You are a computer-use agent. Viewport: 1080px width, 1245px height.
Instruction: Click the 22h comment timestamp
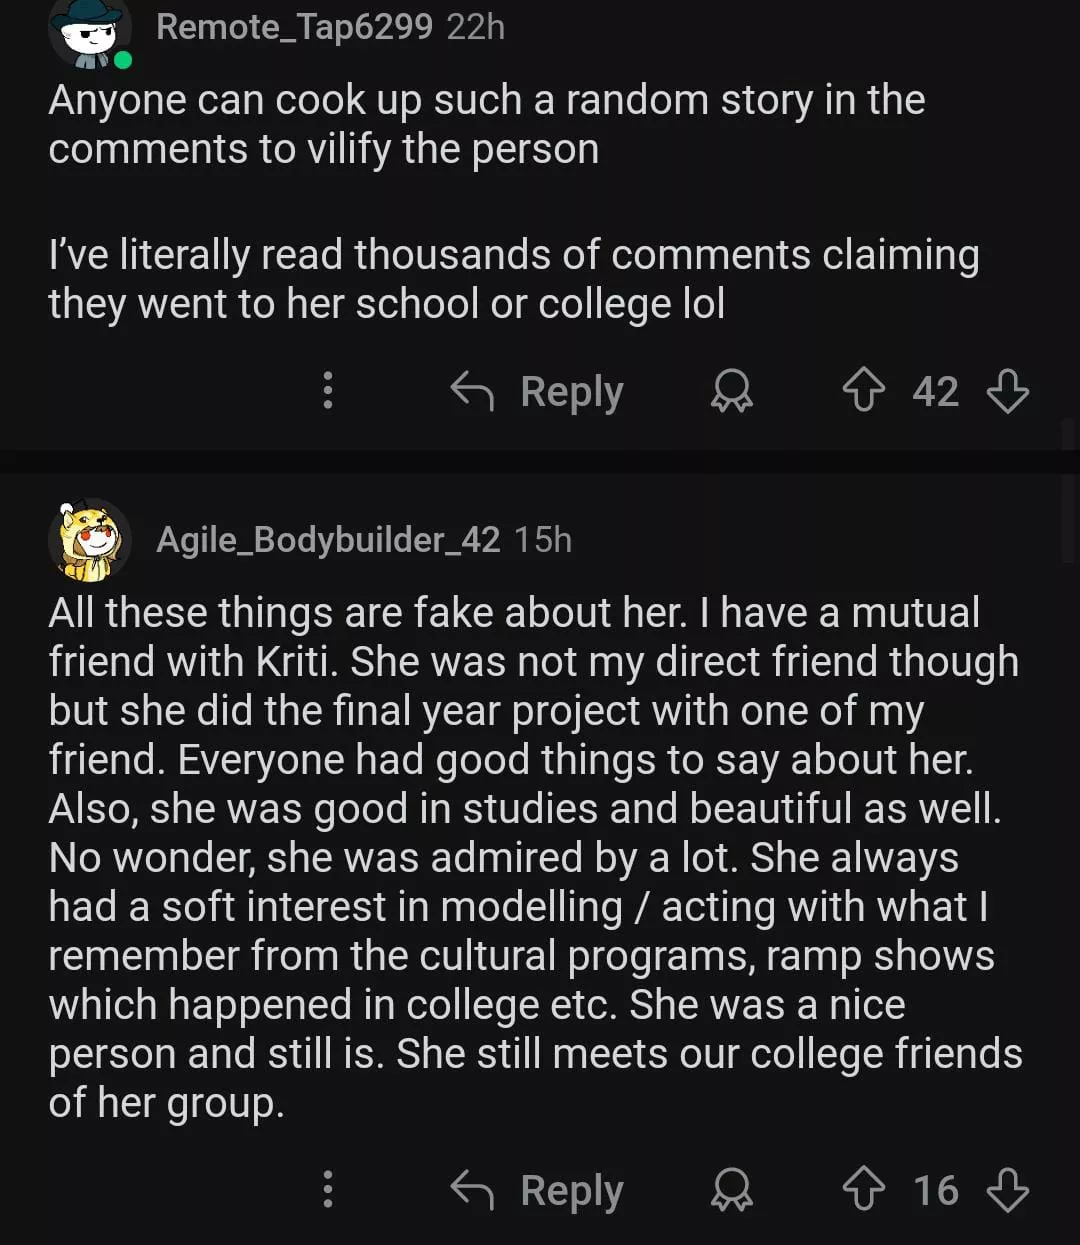[x=476, y=27]
